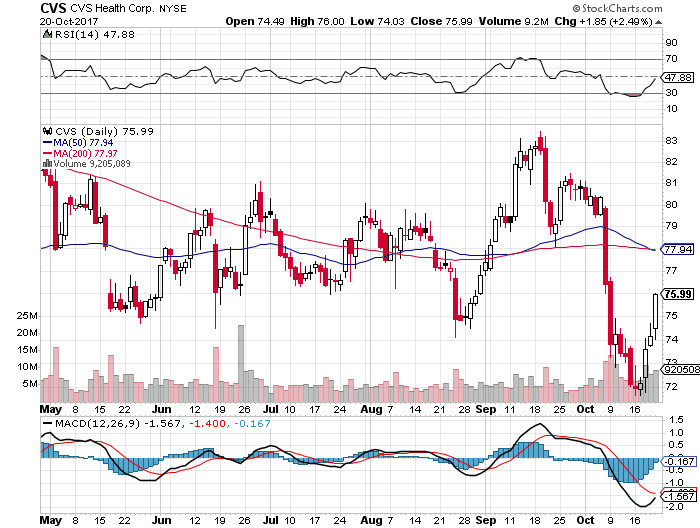The height and width of the screenshot is (528, 700).
Task: Click the MACD line icon in legend
Action: pos(45,425)
